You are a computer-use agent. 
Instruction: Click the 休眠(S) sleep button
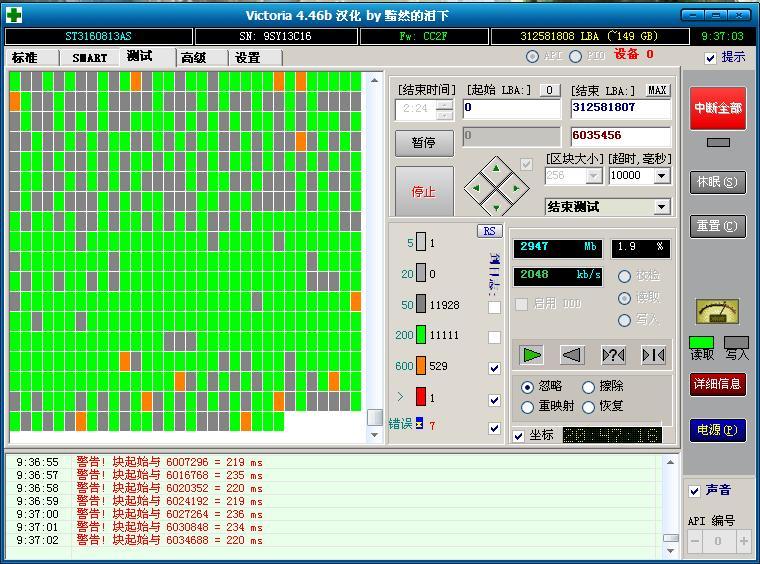[718, 182]
